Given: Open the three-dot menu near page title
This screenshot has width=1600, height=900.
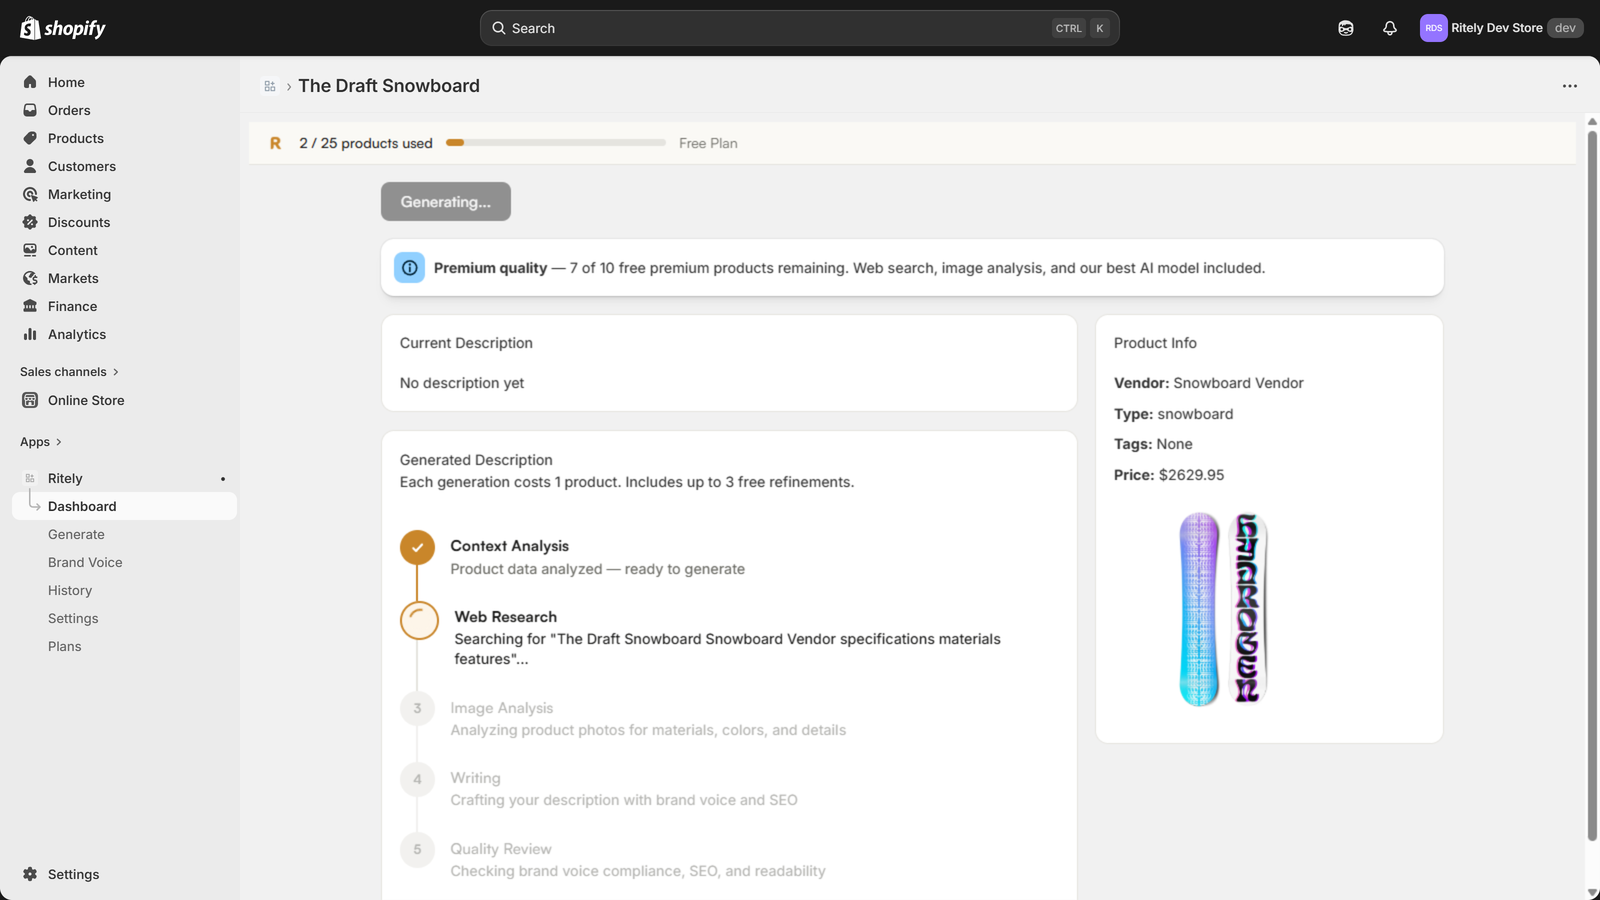Looking at the screenshot, I should (1568, 86).
